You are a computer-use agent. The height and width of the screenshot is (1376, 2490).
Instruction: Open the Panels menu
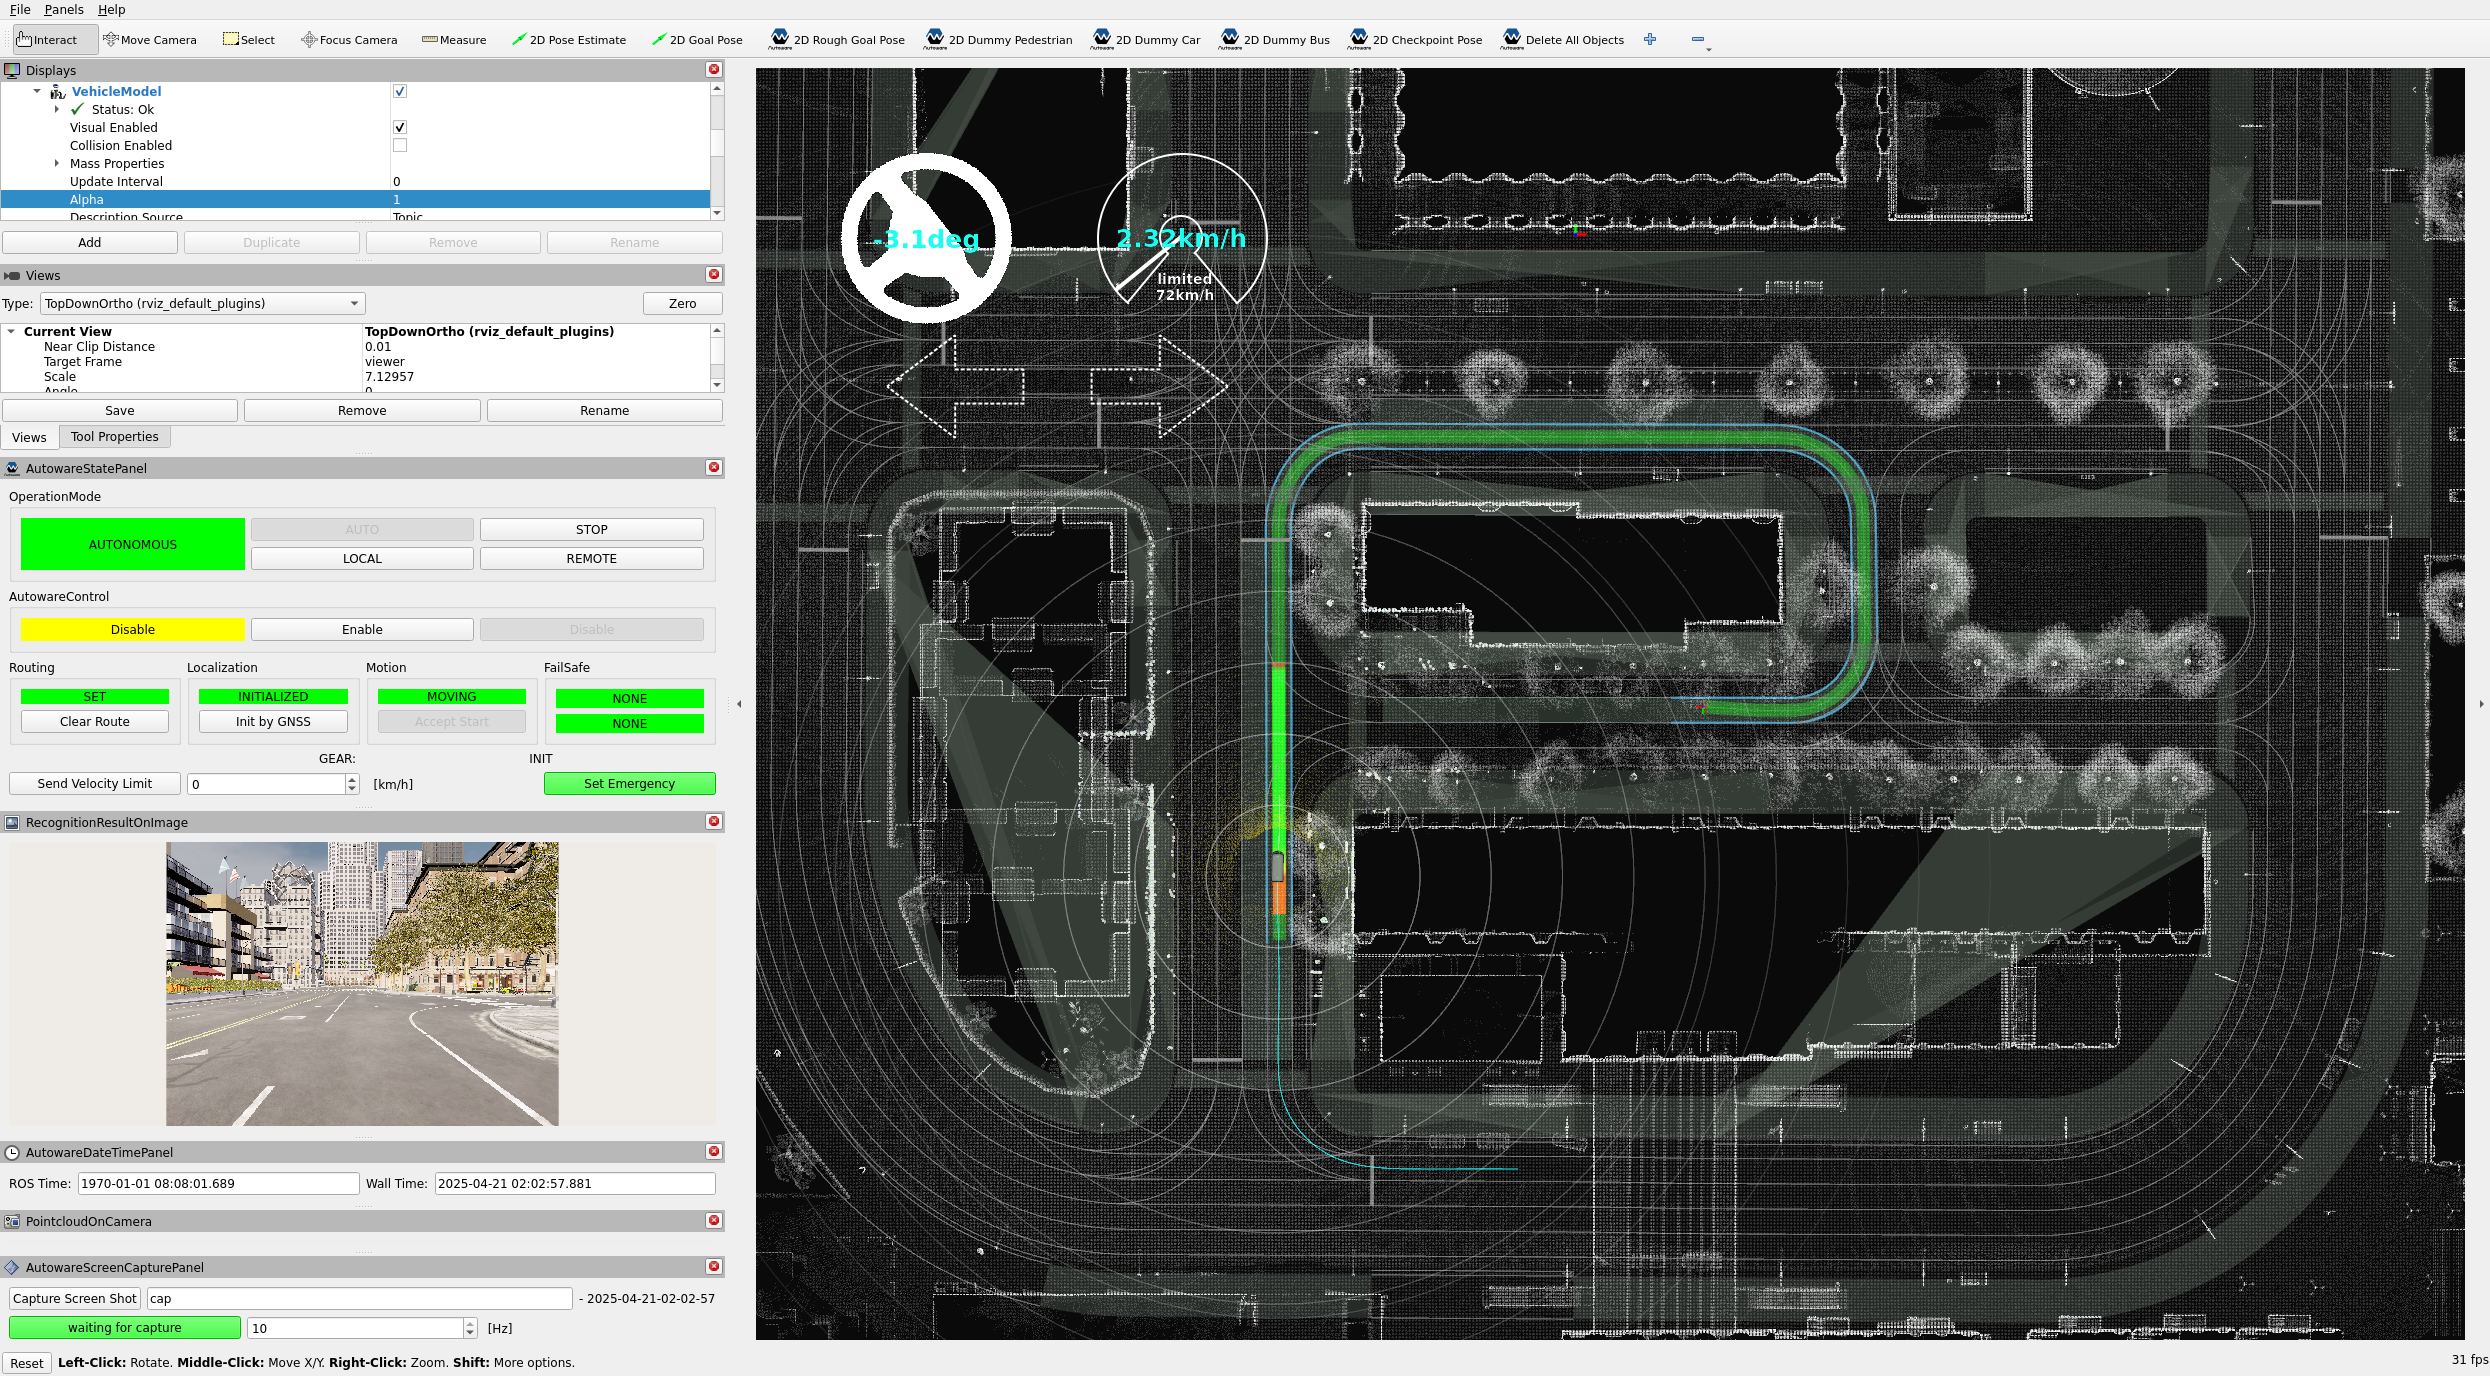point(63,9)
